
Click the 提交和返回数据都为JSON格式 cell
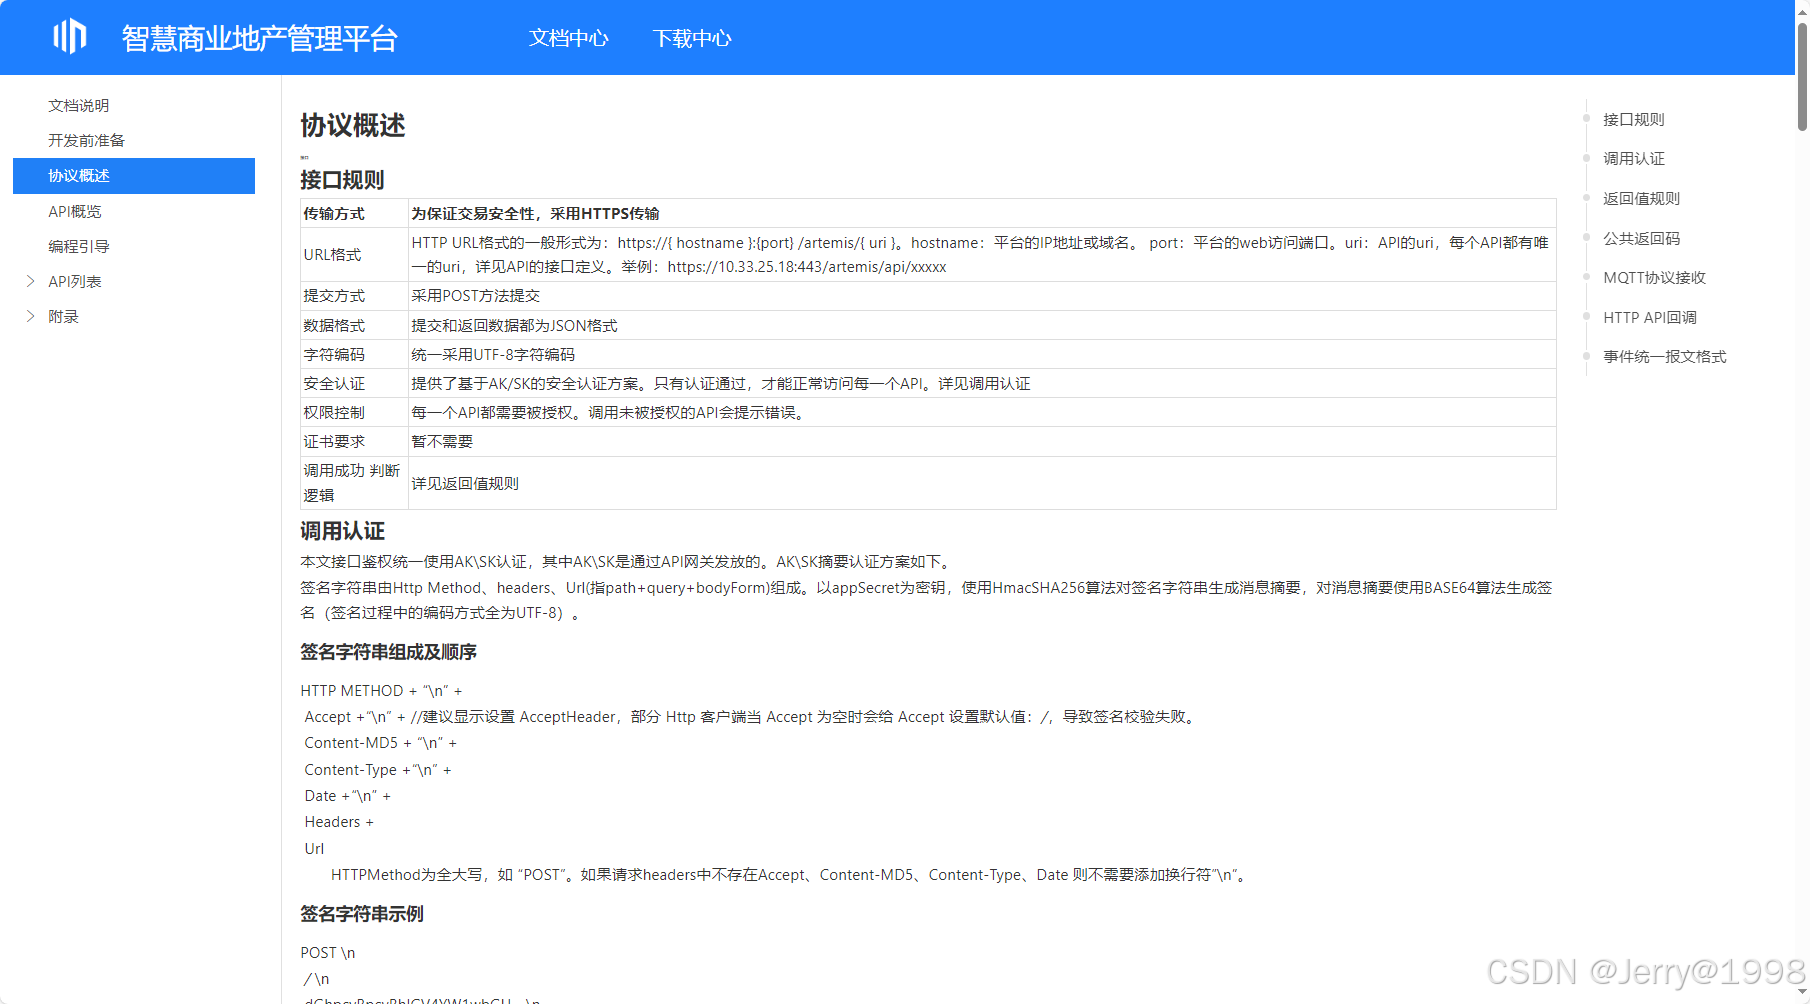(x=982, y=326)
